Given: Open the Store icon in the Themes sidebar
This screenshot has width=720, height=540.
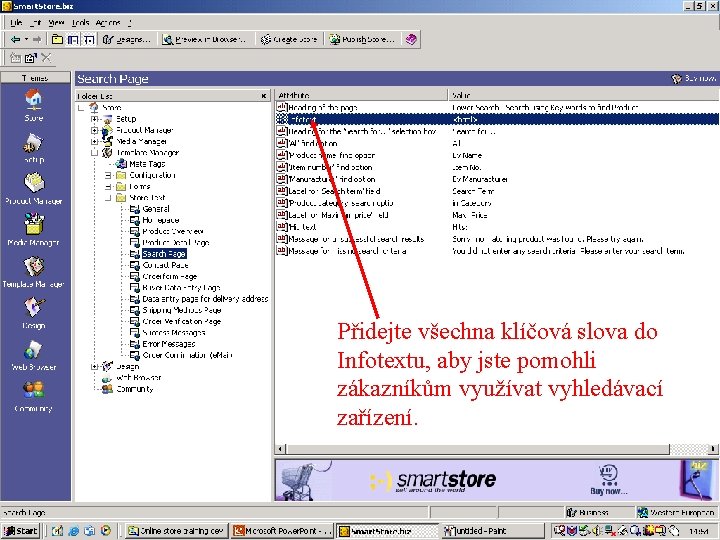Looking at the screenshot, I should tap(34, 105).
